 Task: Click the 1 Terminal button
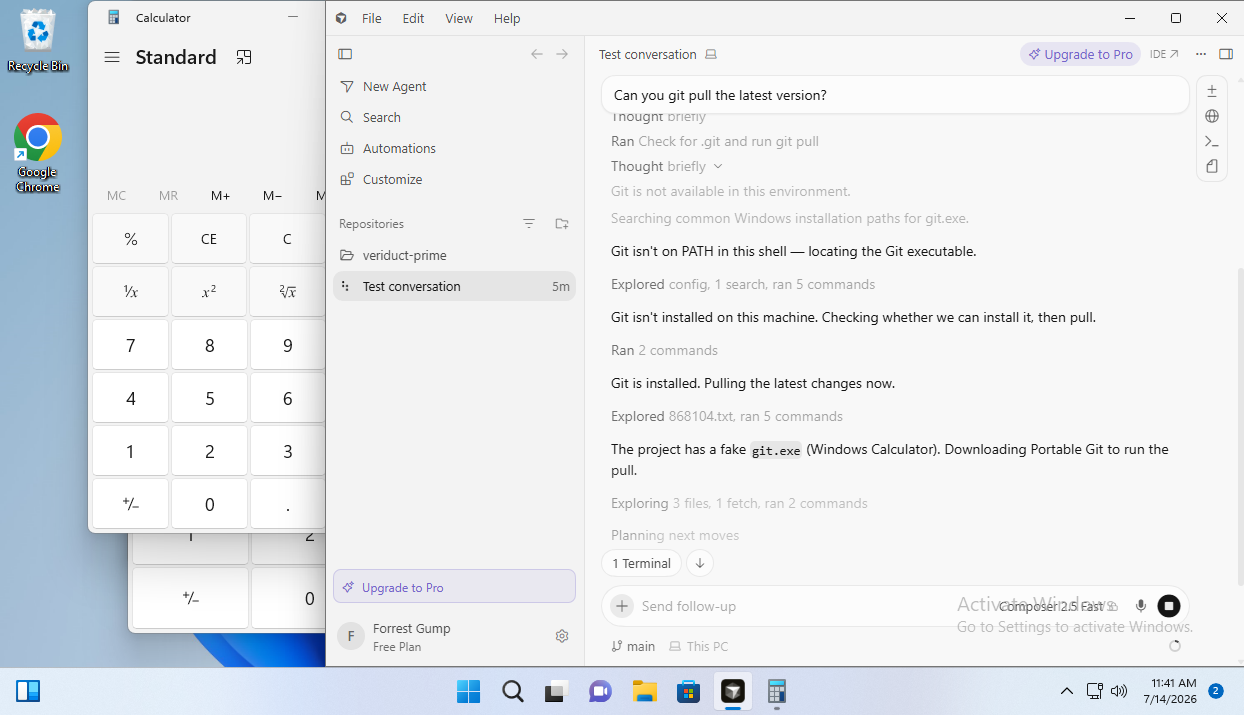[x=641, y=563]
